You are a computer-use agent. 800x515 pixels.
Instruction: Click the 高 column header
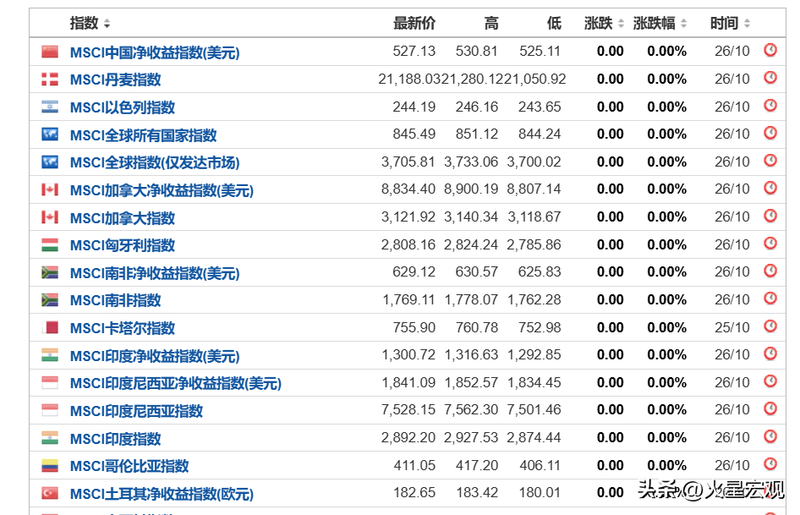click(491, 23)
